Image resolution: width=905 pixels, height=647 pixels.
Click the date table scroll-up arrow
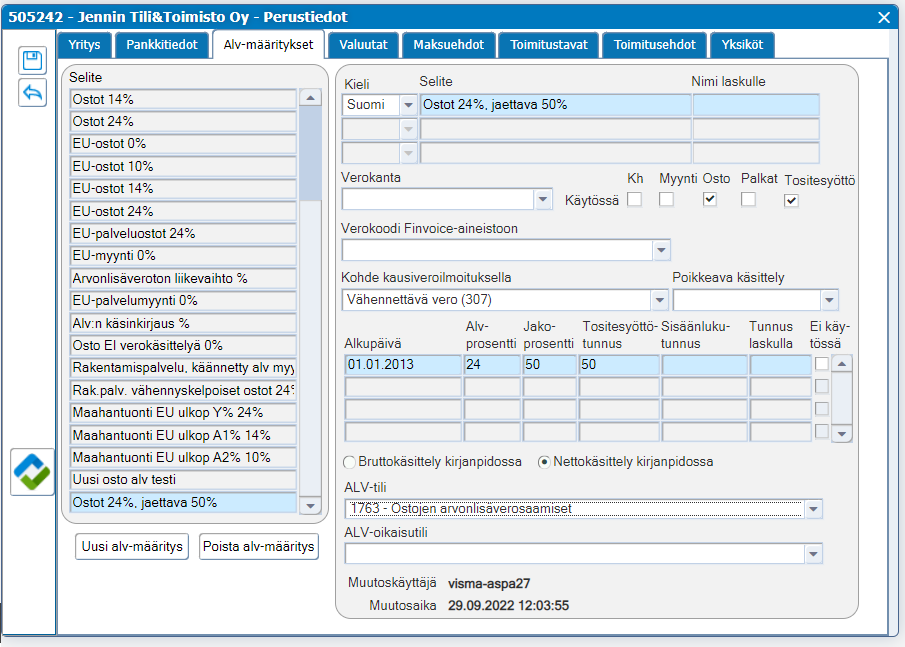842,364
